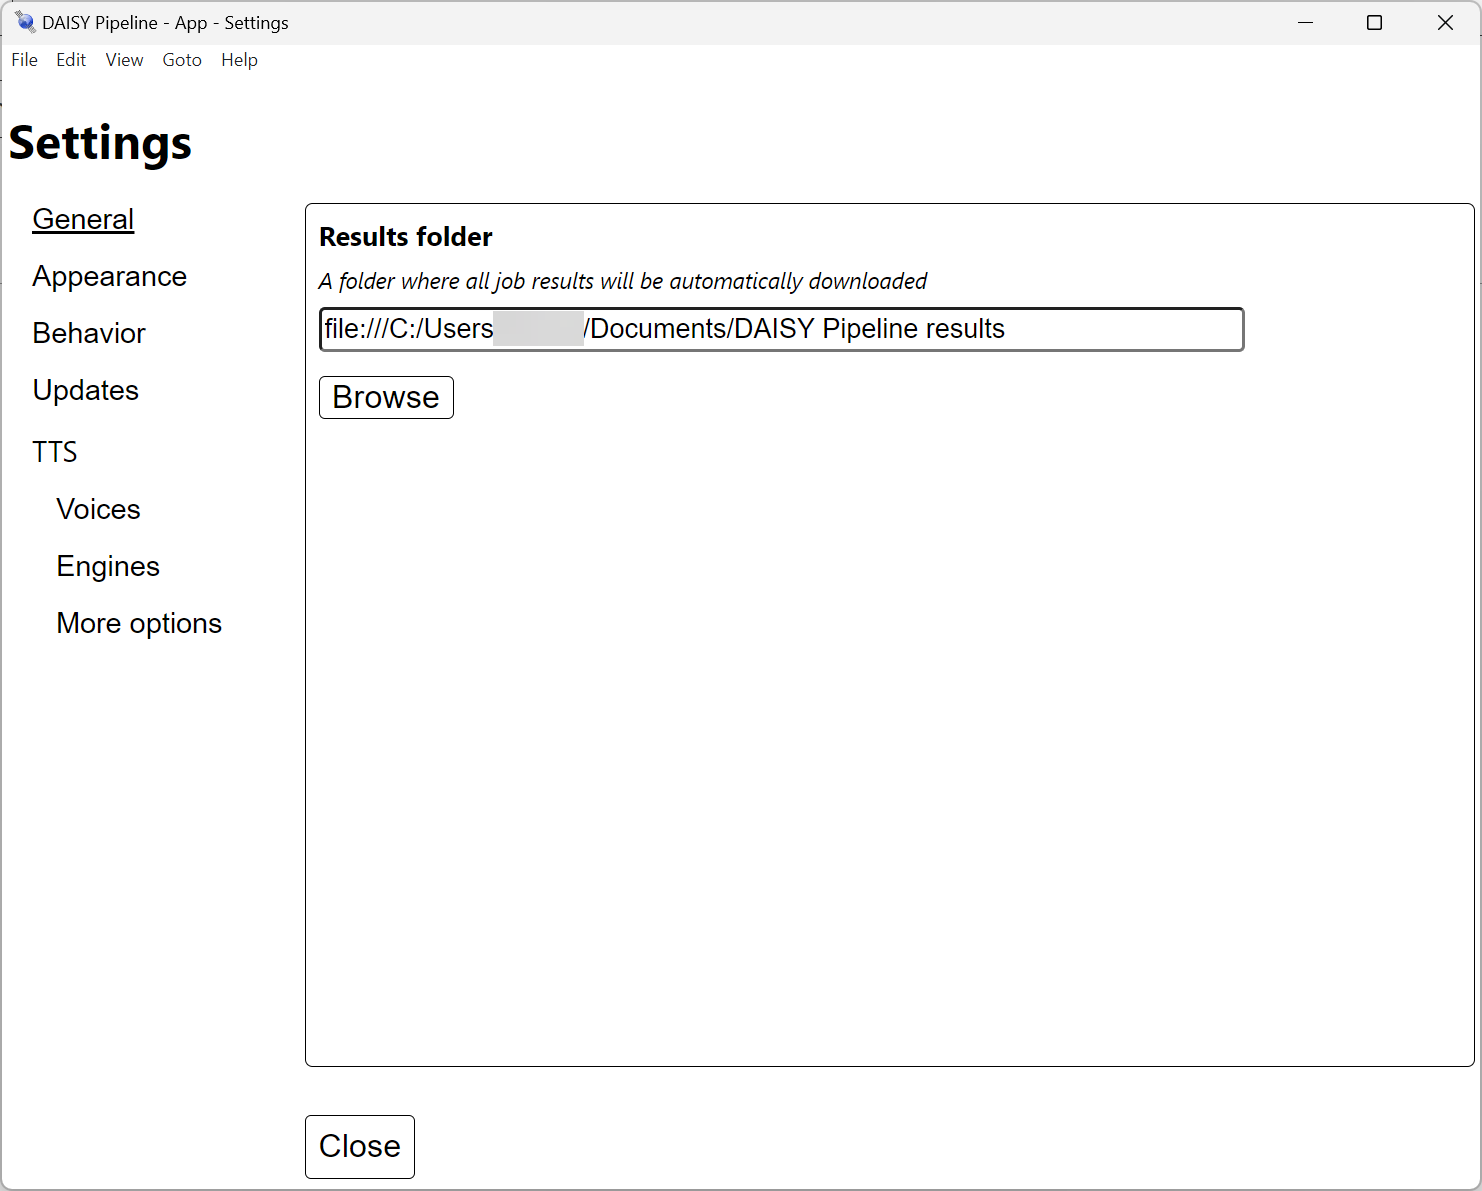Select the General settings section
1482x1191 pixels.
coord(83,219)
